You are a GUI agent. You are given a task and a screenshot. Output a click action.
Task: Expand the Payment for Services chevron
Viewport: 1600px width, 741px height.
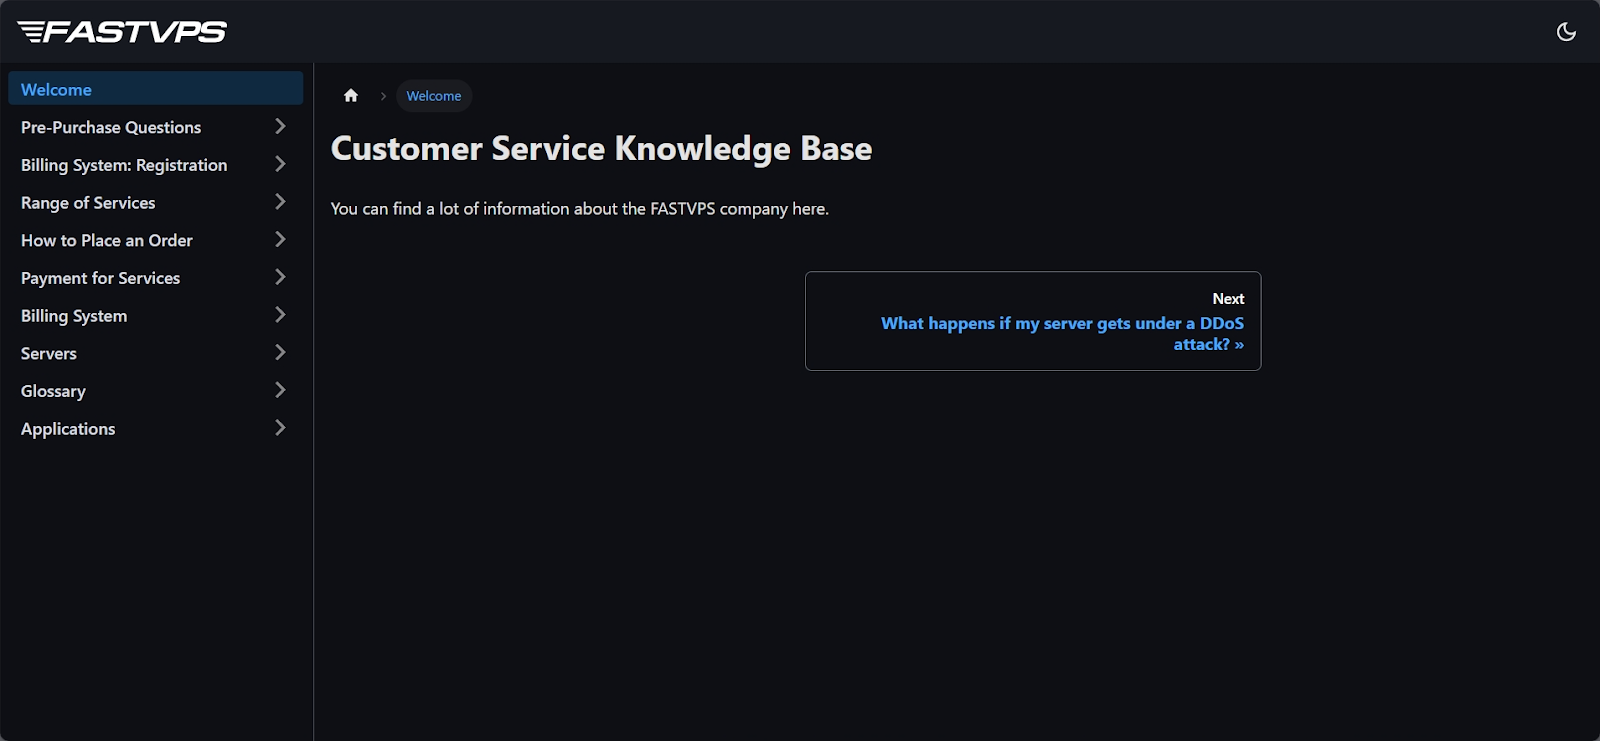coord(280,277)
